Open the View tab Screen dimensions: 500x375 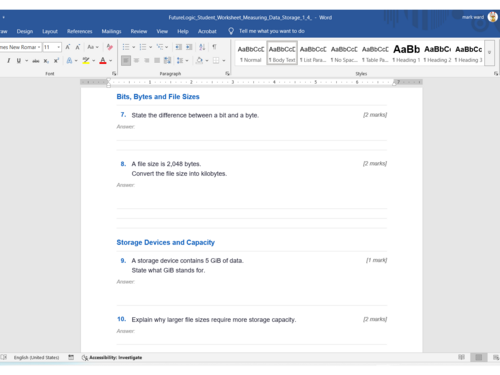[162, 31]
